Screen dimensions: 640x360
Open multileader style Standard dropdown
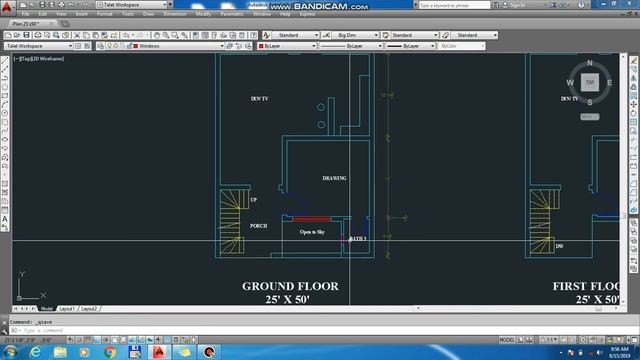point(474,36)
